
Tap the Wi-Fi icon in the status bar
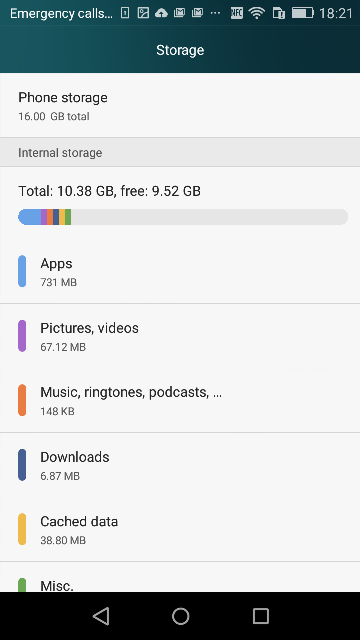[257, 13]
